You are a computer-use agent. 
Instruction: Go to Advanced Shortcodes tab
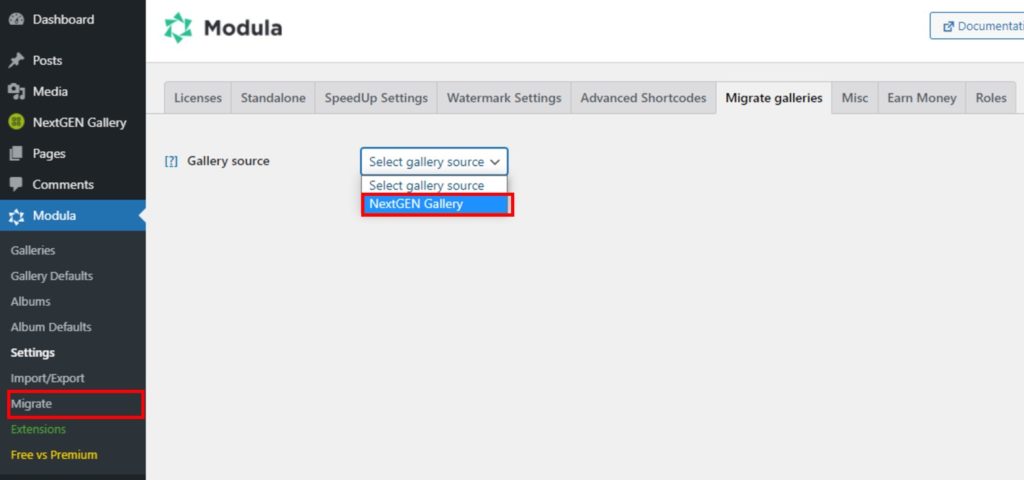point(643,98)
